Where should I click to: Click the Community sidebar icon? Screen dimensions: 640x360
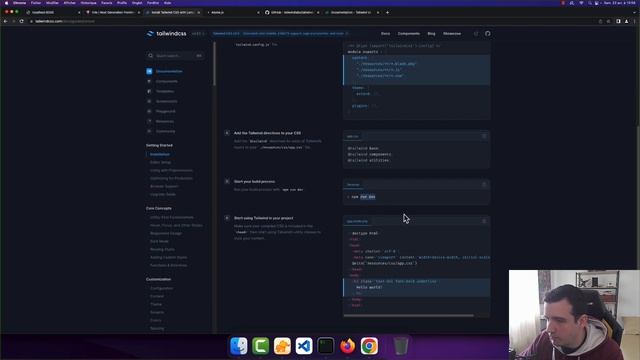tap(149, 131)
